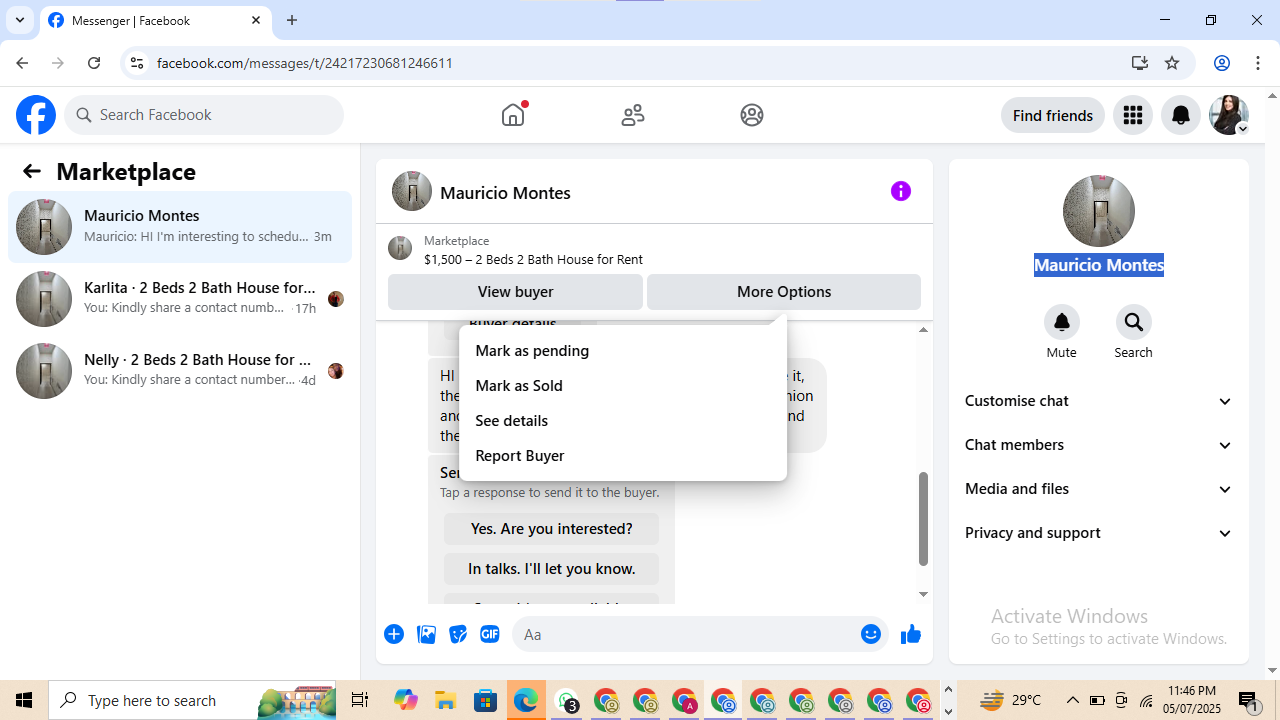Click the chat header Mauricio Montes avatar
Screen dimensions: 1280x720
[412, 191]
